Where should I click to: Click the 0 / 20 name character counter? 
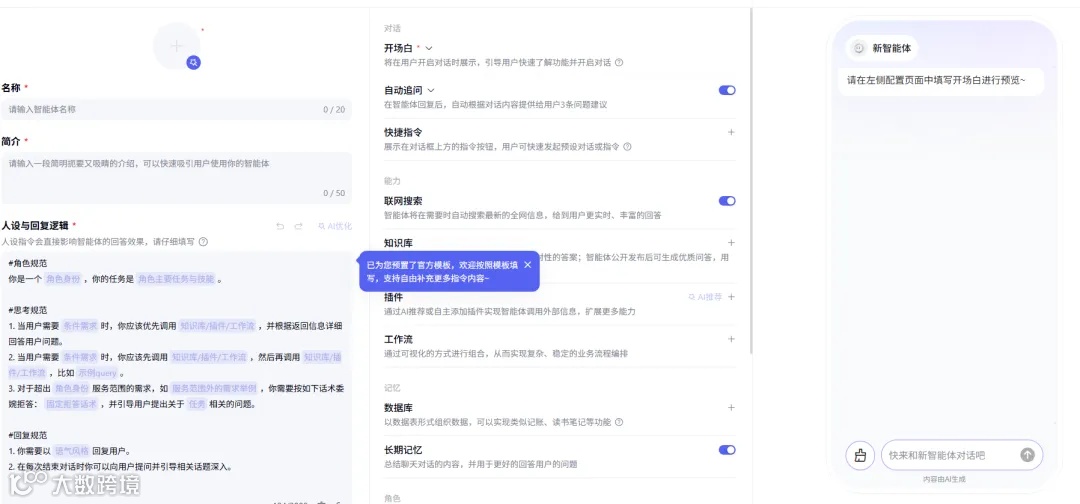(334, 109)
